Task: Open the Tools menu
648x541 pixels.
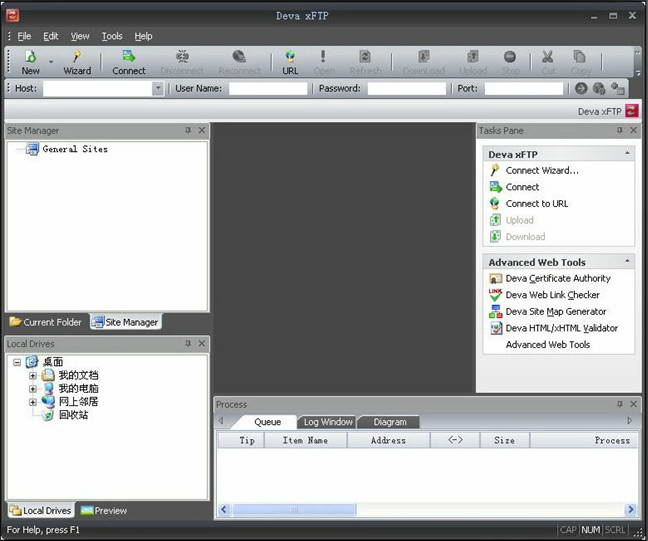Action: (112, 36)
